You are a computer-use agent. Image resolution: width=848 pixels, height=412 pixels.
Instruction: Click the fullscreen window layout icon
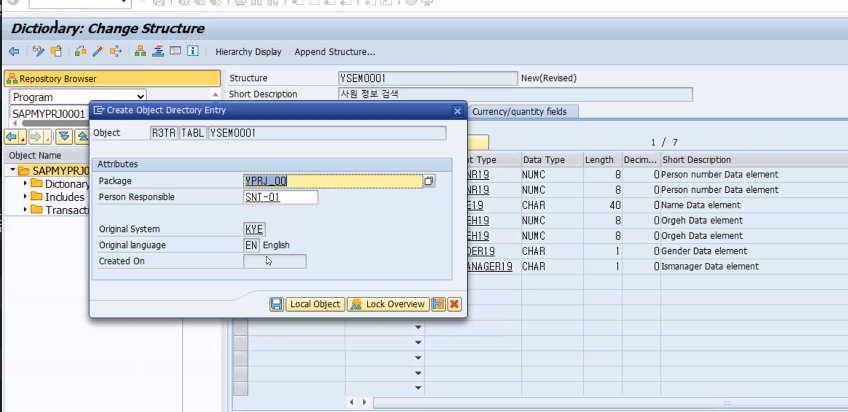(175, 51)
